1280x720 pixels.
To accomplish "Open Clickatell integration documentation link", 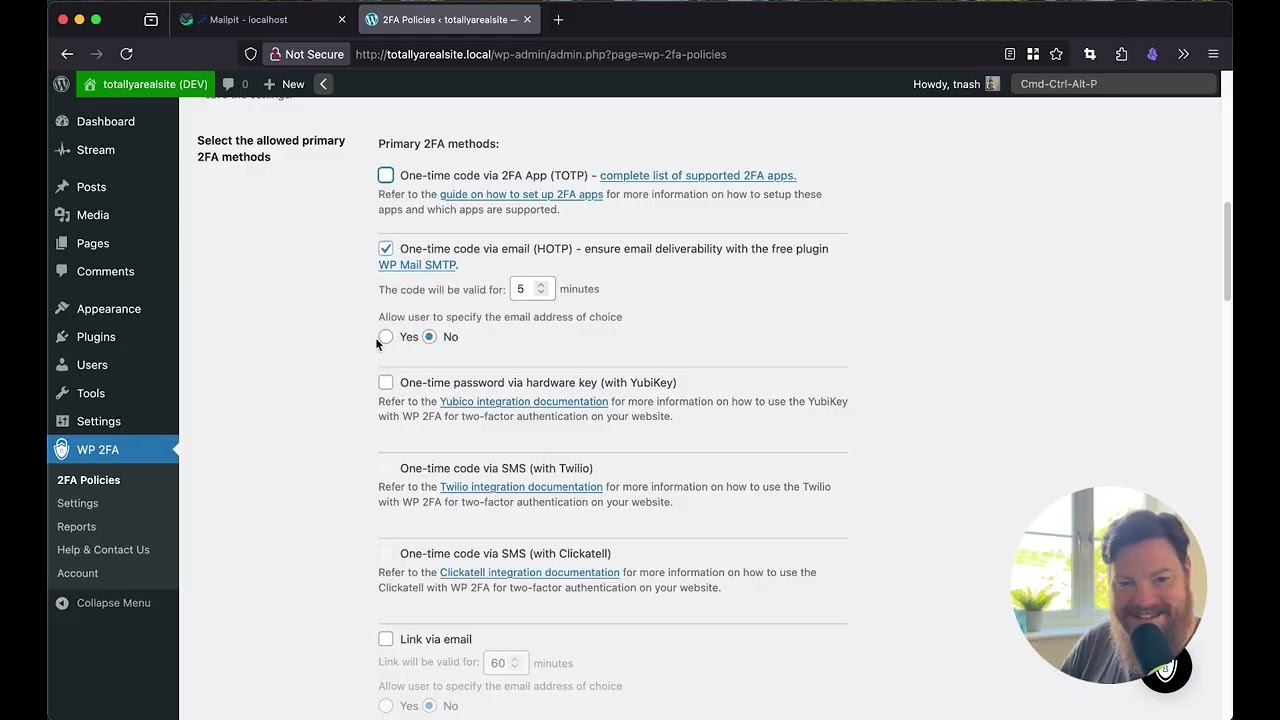I will point(529,572).
